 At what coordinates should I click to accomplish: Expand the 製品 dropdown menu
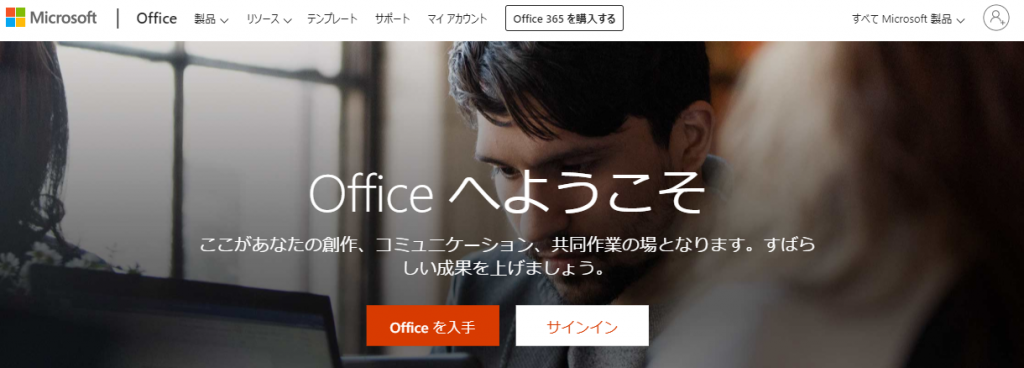pos(212,19)
